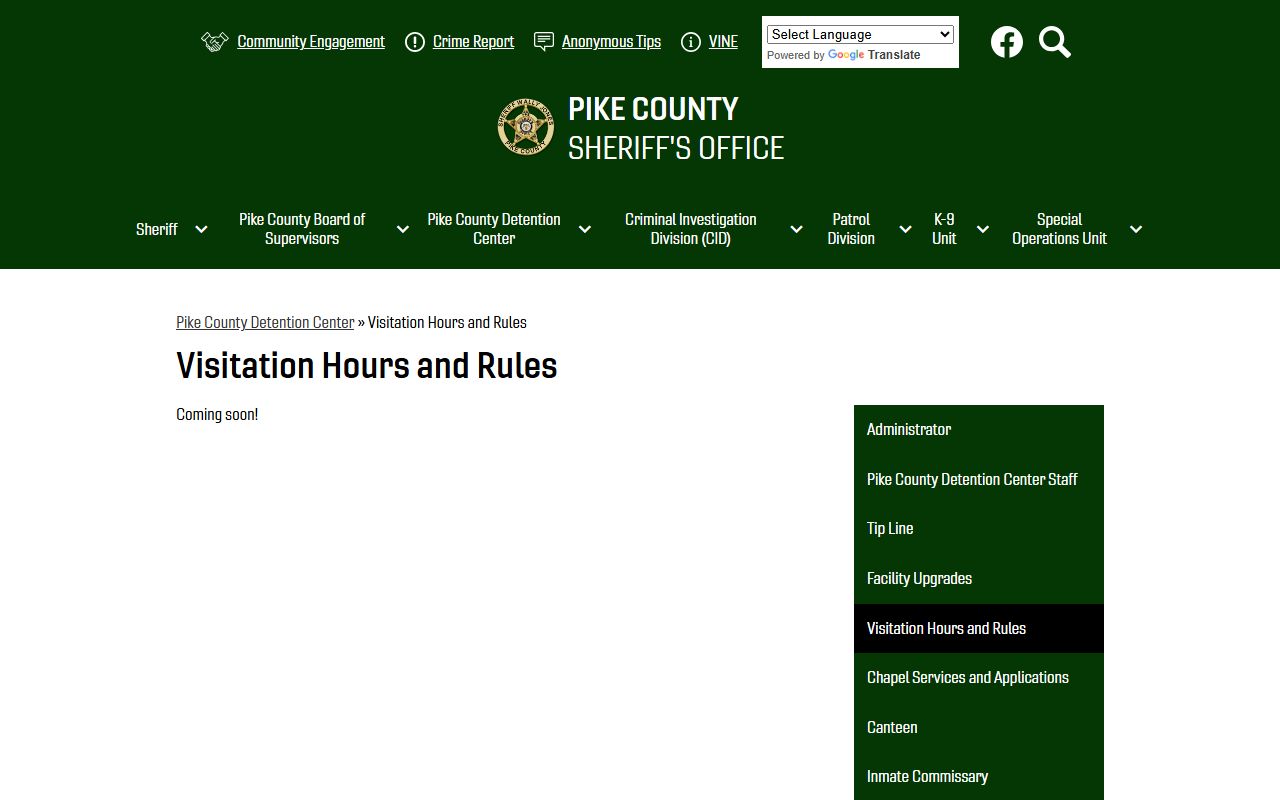Click the Crime Report exclamation icon
Image resolution: width=1280 pixels, height=800 pixels.
coord(415,42)
